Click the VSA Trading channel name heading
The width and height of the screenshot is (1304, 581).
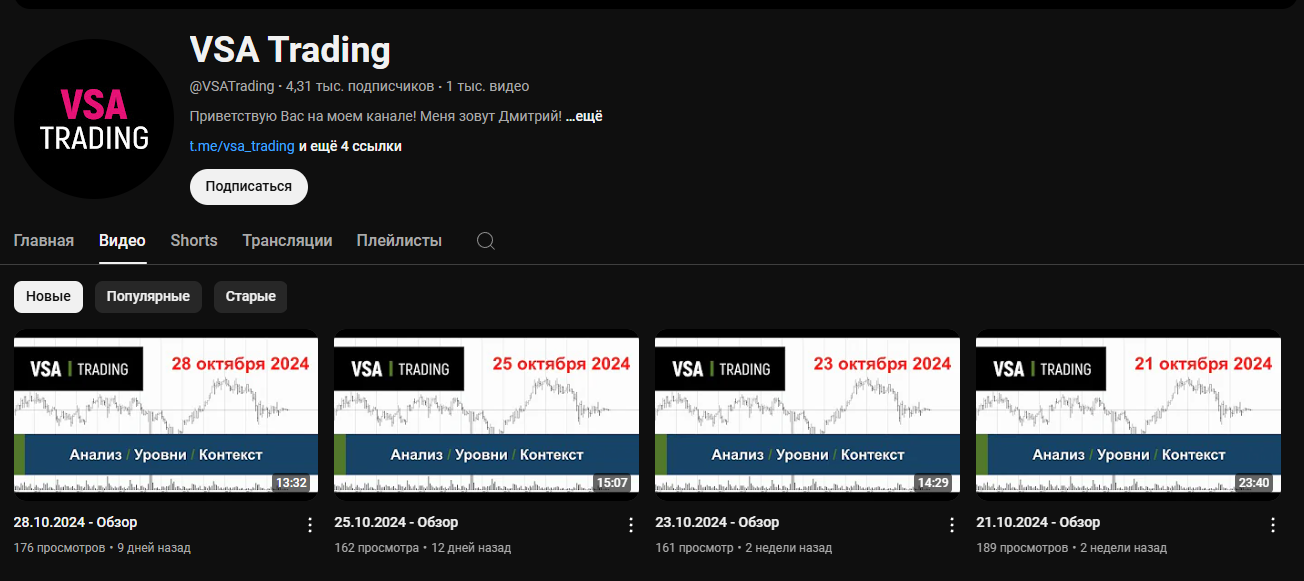pos(290,49)
